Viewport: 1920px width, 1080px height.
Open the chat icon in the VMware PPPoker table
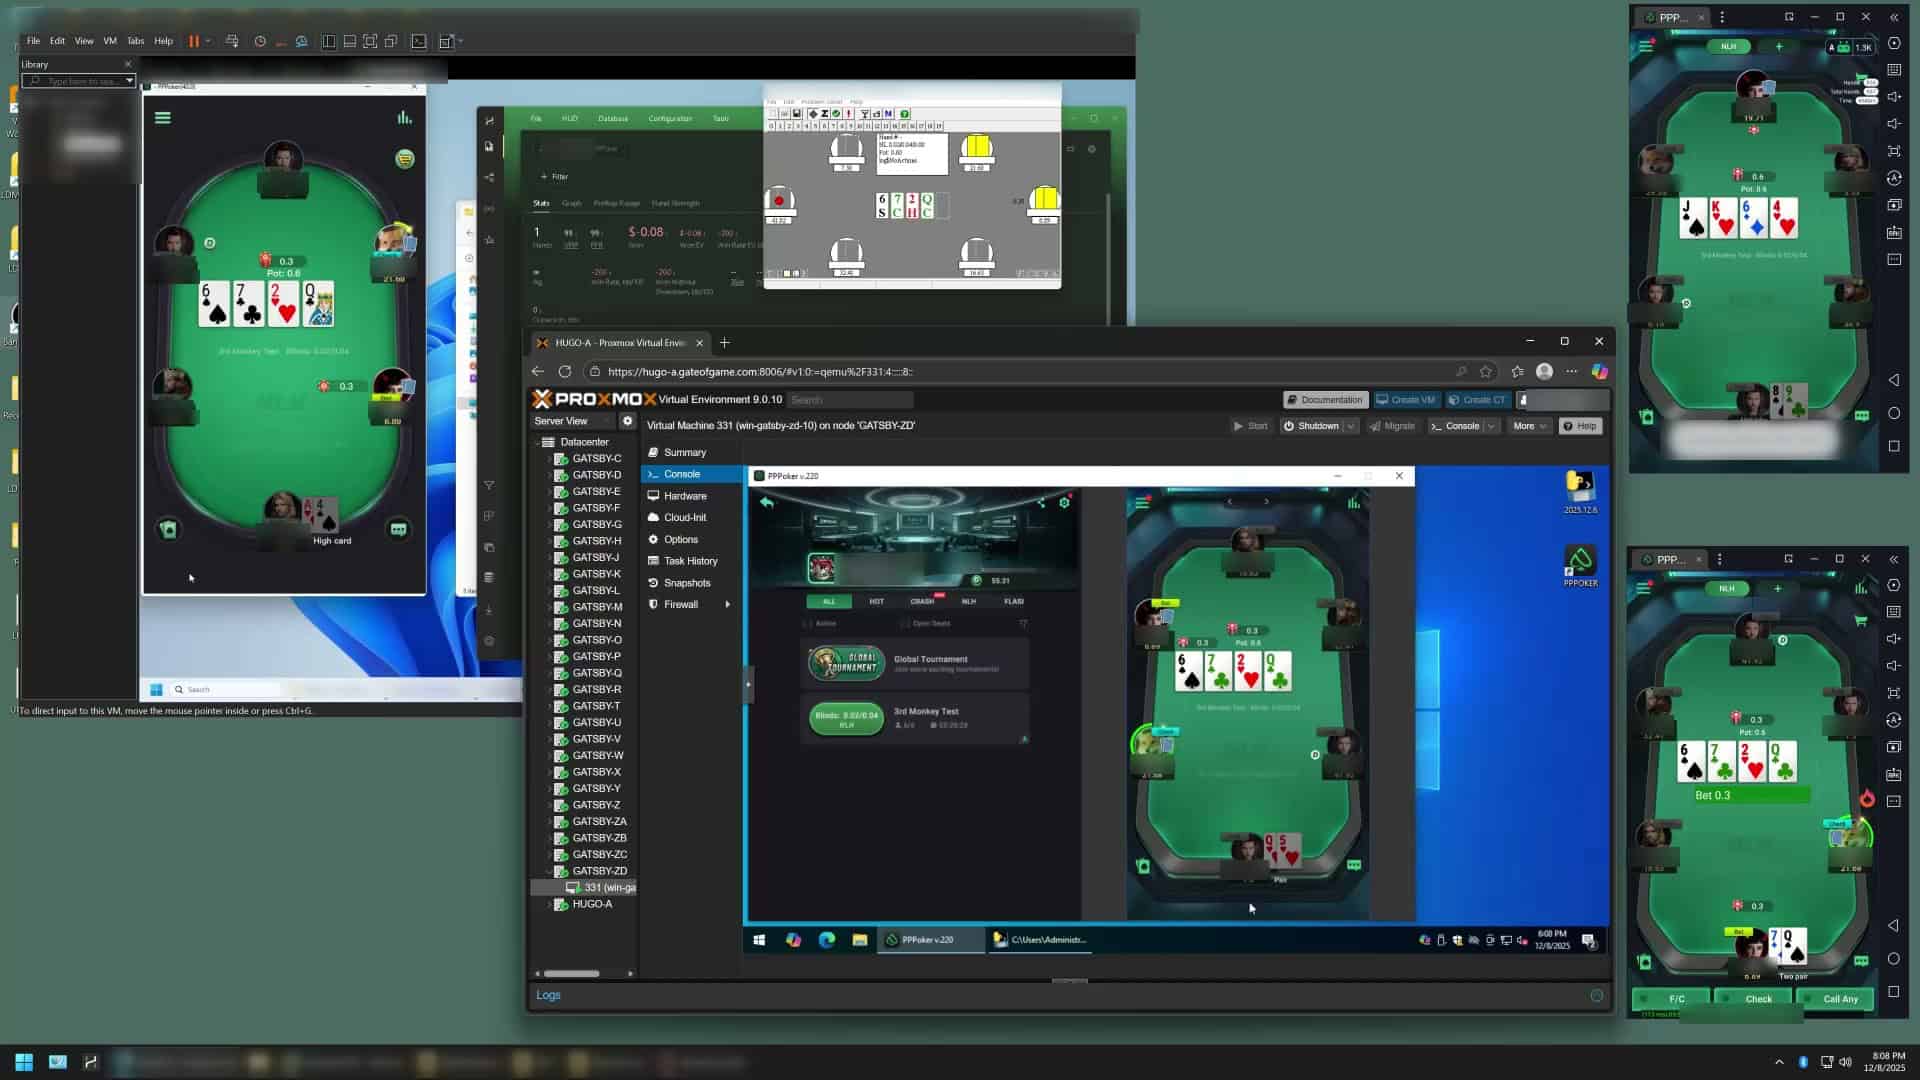(398, 529)
